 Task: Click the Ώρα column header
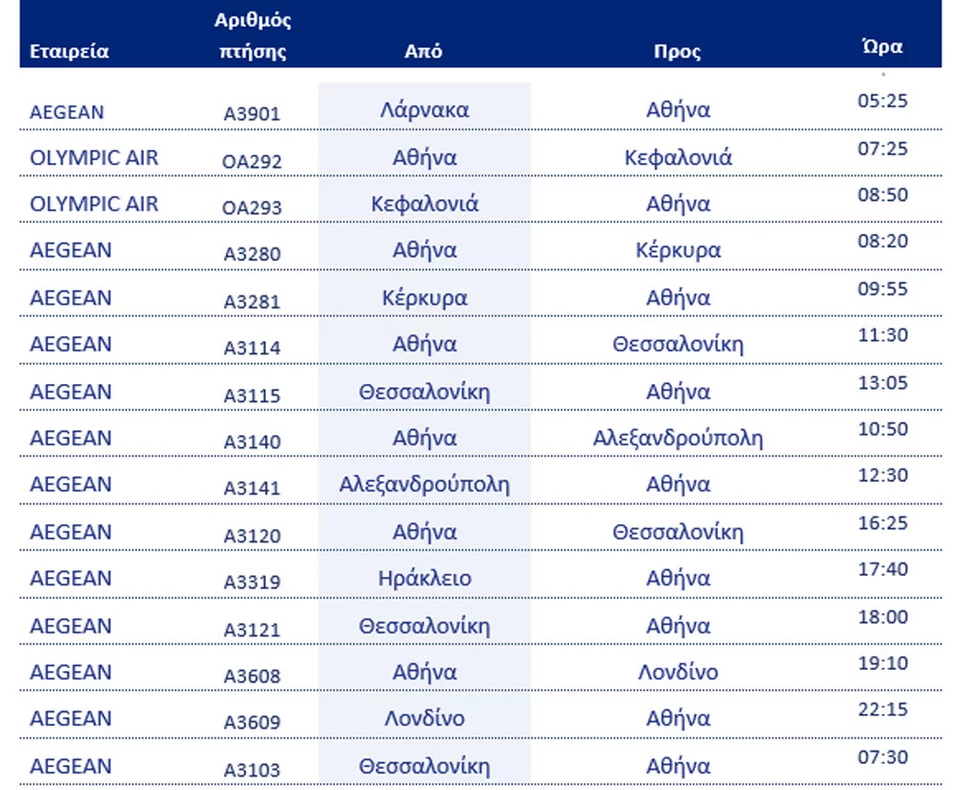coord(882,46)
